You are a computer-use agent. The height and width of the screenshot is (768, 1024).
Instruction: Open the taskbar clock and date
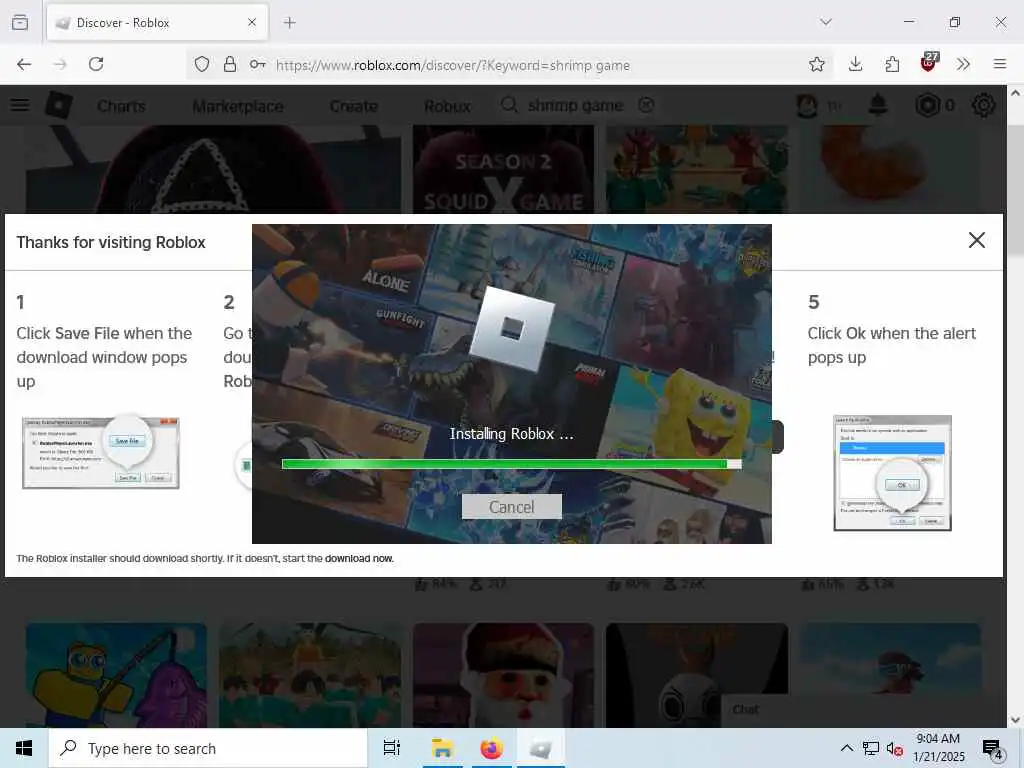(938, 748)
